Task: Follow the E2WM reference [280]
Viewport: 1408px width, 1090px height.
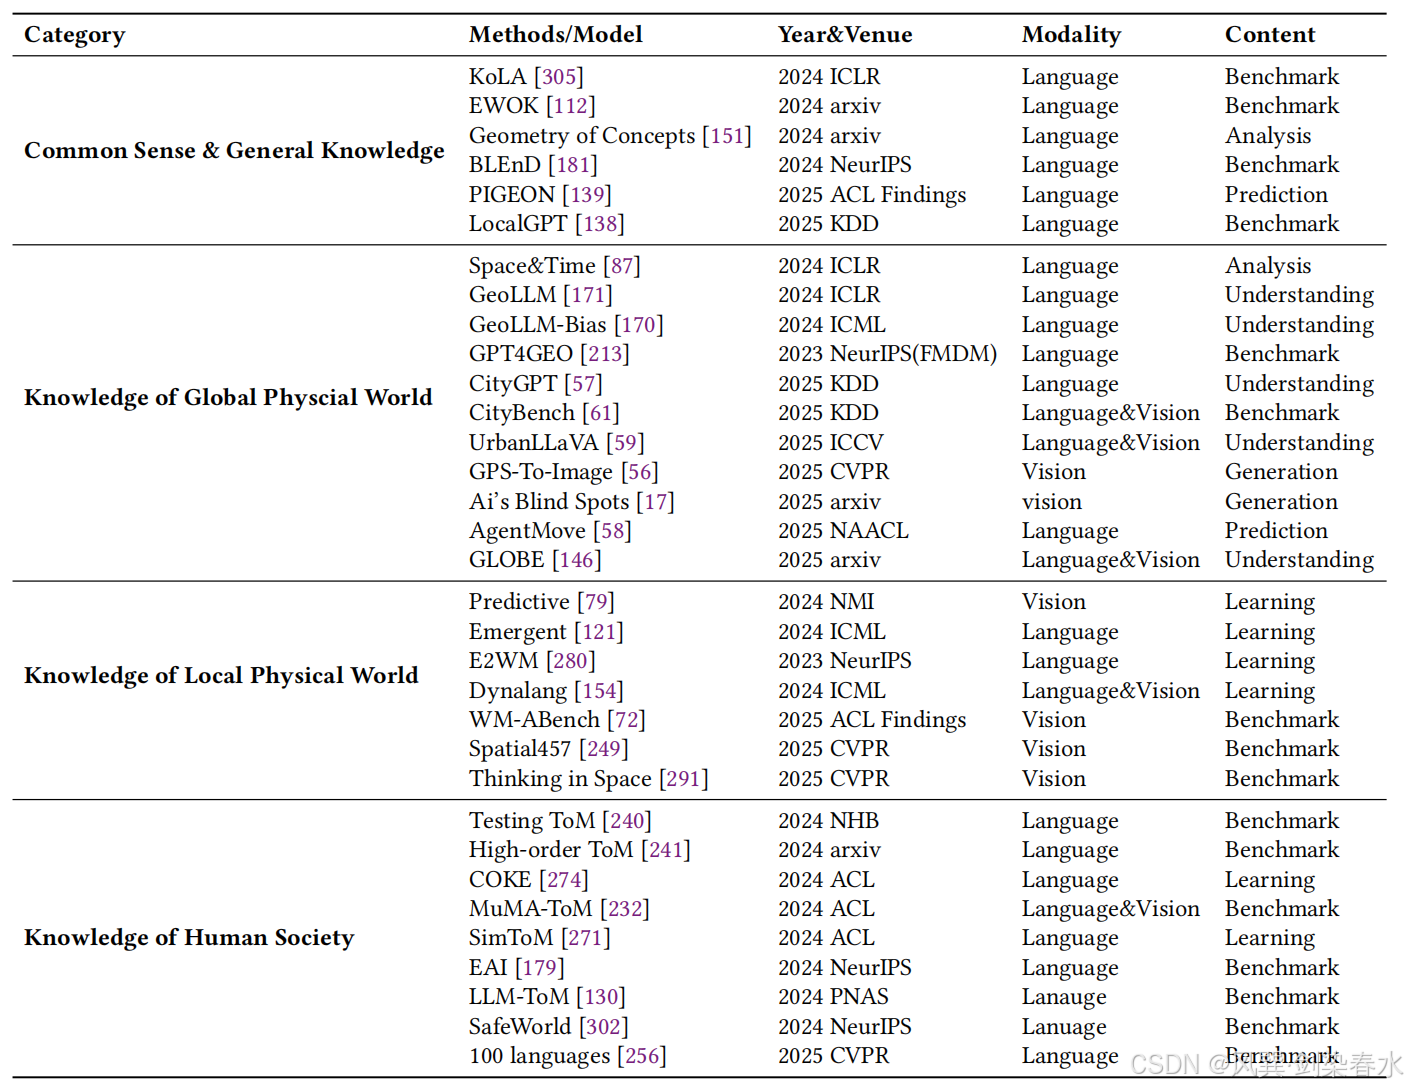Action: point(571,661)
